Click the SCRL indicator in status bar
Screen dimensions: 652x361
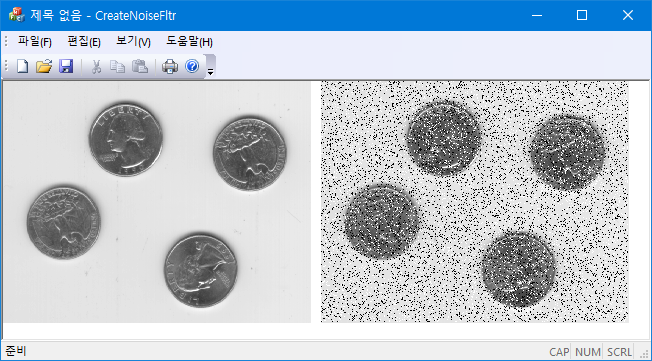(x=619, y=352)
